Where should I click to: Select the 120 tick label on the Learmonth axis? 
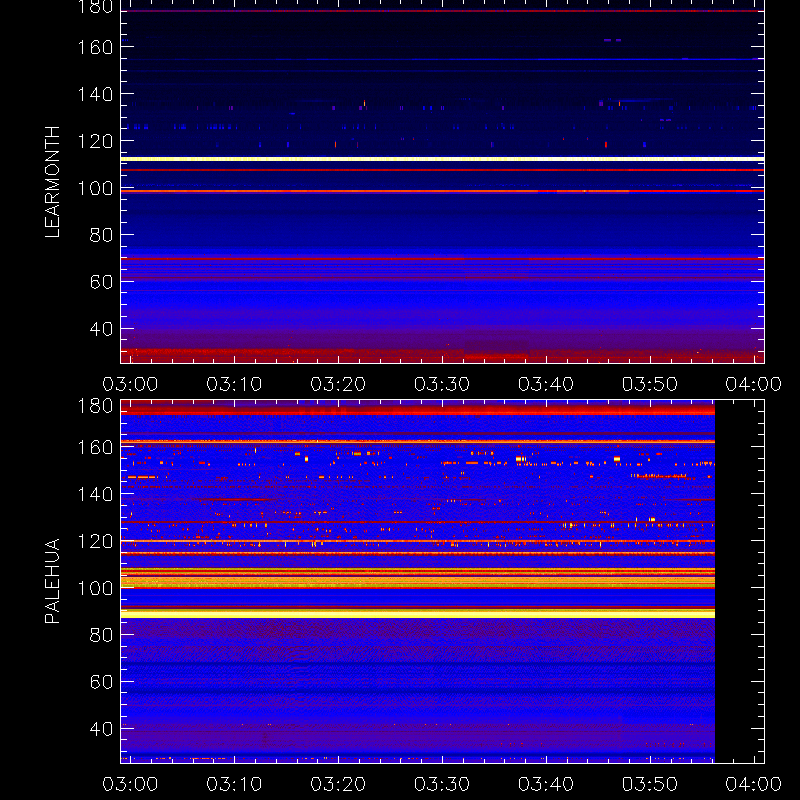pos(95,141)
